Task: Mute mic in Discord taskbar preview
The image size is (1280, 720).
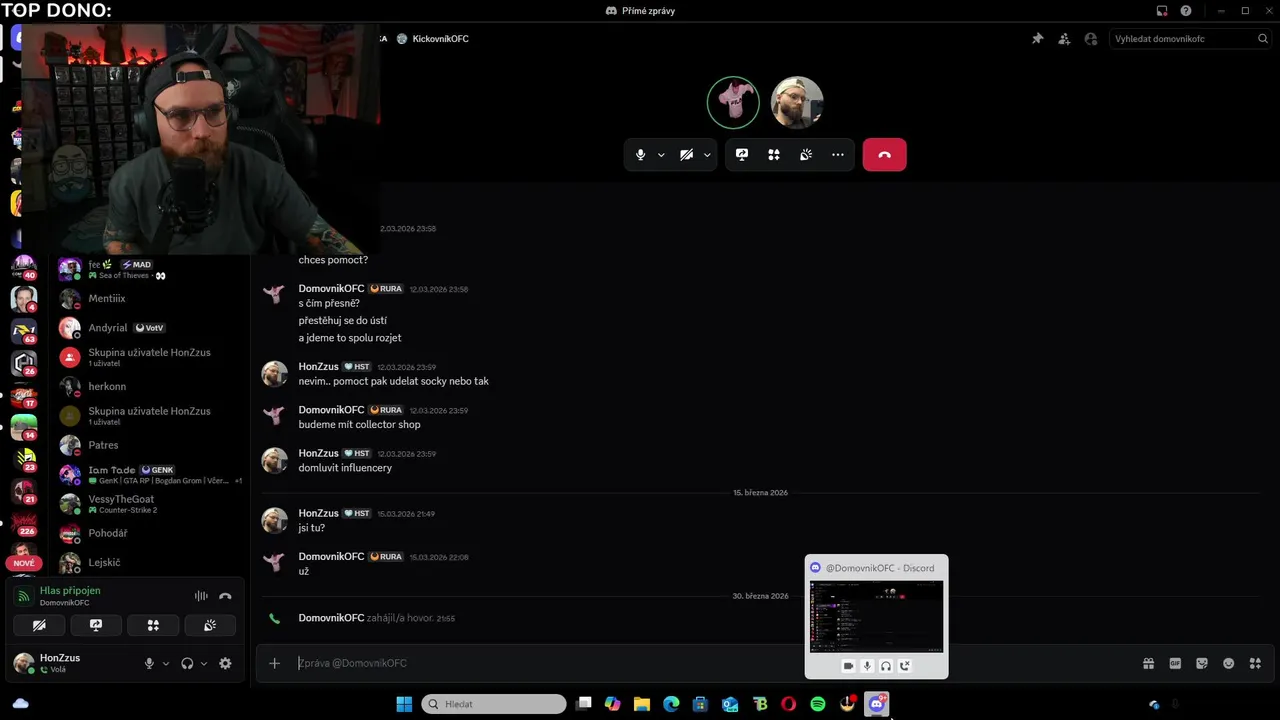Action: tap(867, 666)
